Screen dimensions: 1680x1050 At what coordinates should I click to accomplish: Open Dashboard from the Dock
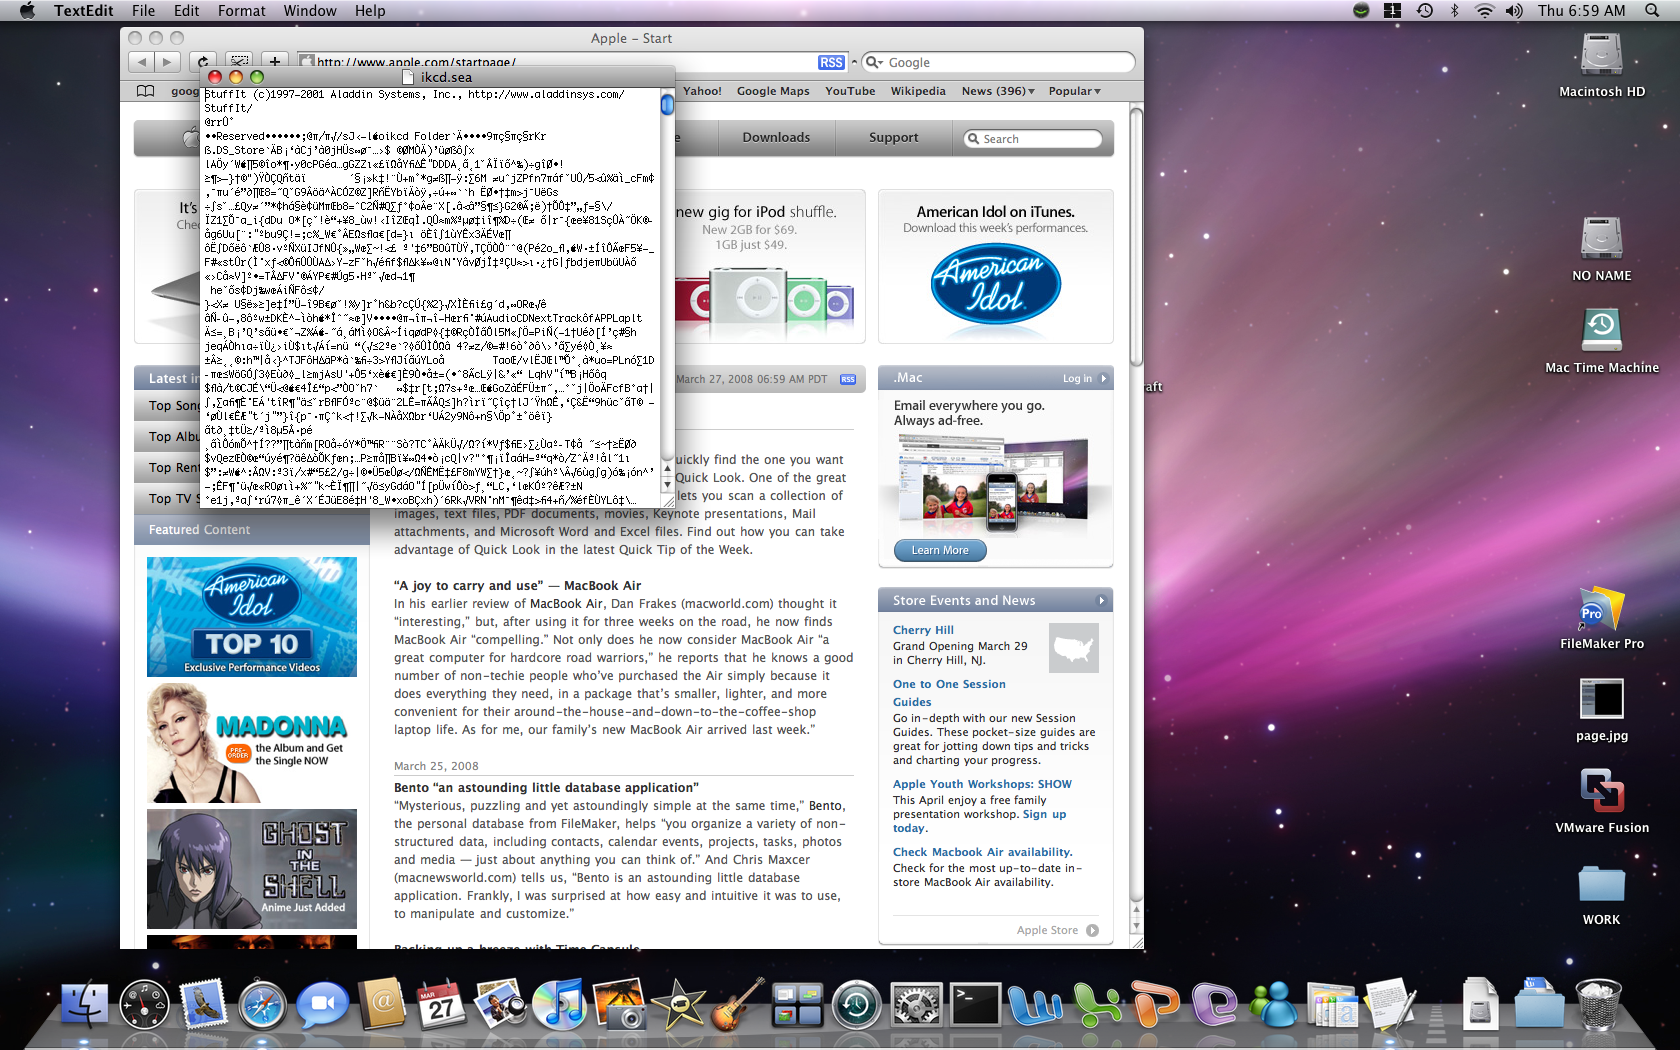(x=145, y=1004)
